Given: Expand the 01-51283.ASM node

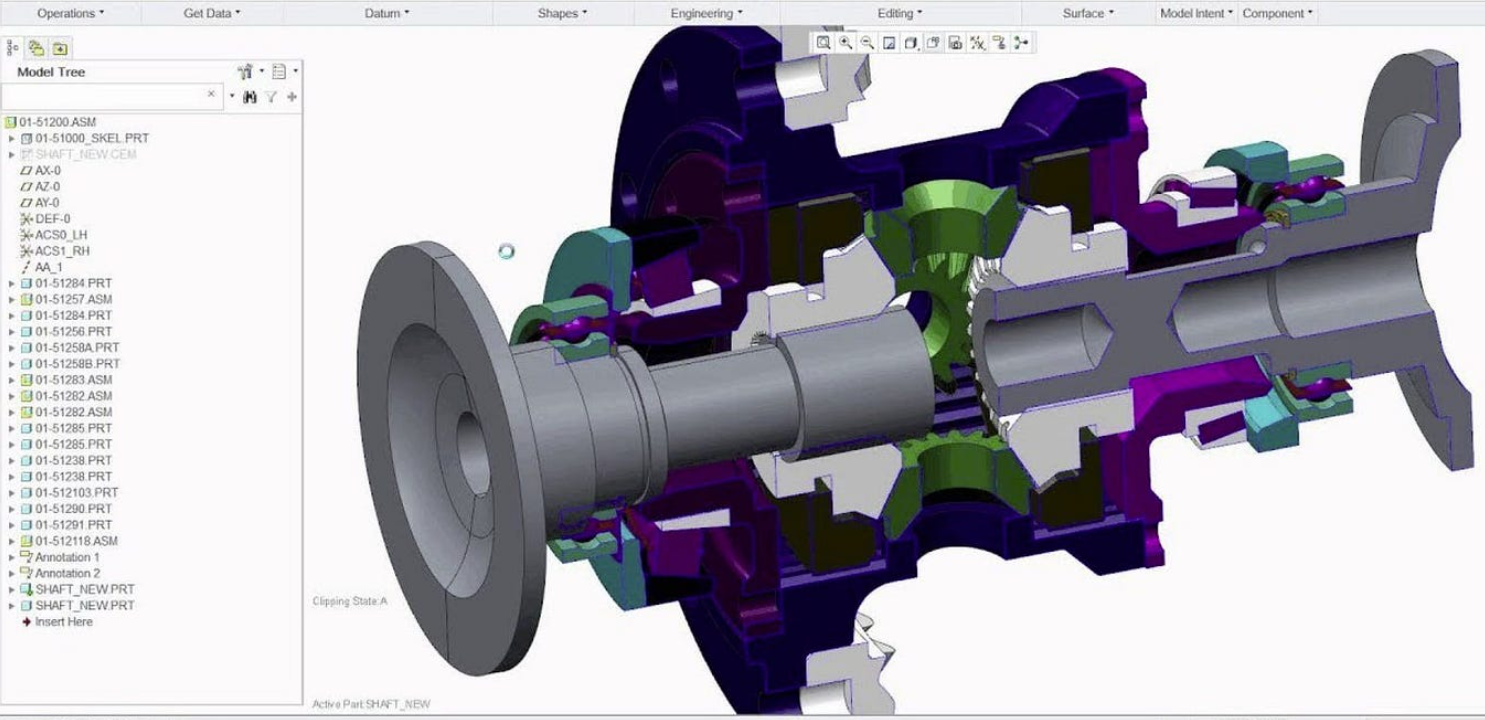Looking at the screenshot, I should pos(12,380).
